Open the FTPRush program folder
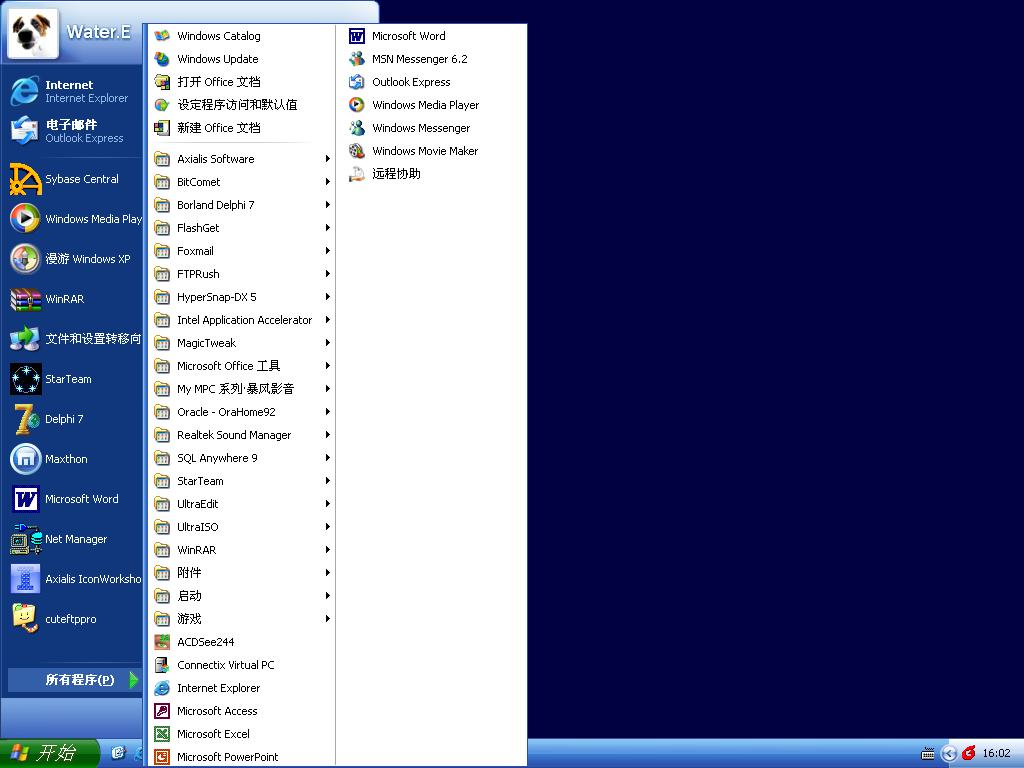 click(x=242, y=274)
